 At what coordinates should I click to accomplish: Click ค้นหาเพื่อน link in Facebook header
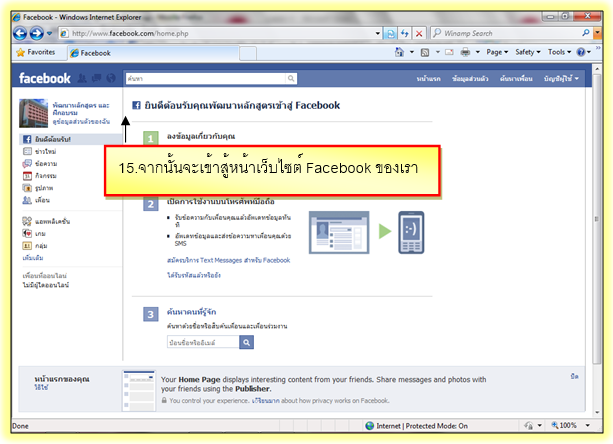click(516, 79)
